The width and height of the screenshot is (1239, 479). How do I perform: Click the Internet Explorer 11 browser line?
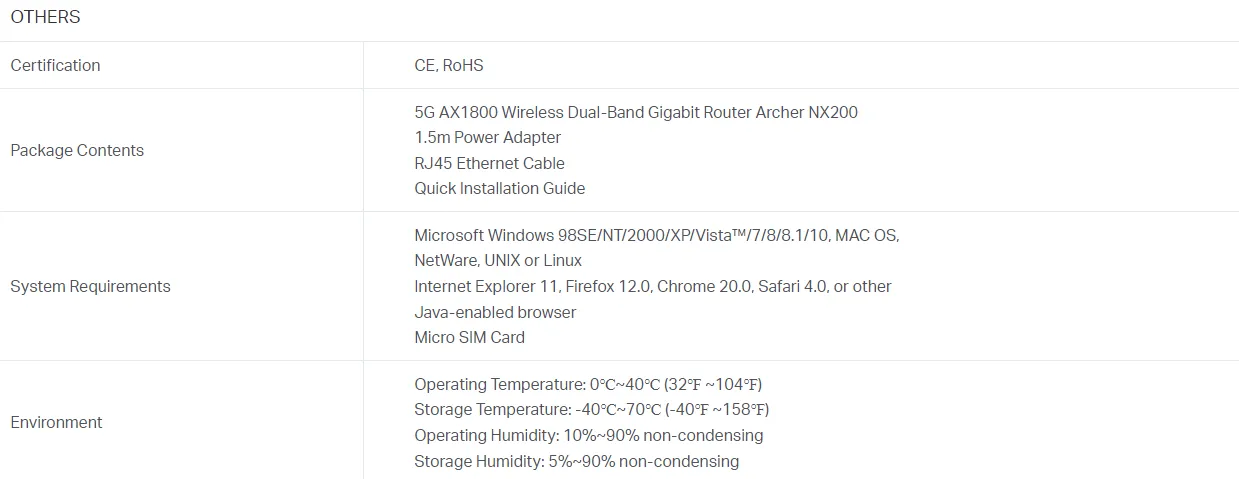point(653,286)
